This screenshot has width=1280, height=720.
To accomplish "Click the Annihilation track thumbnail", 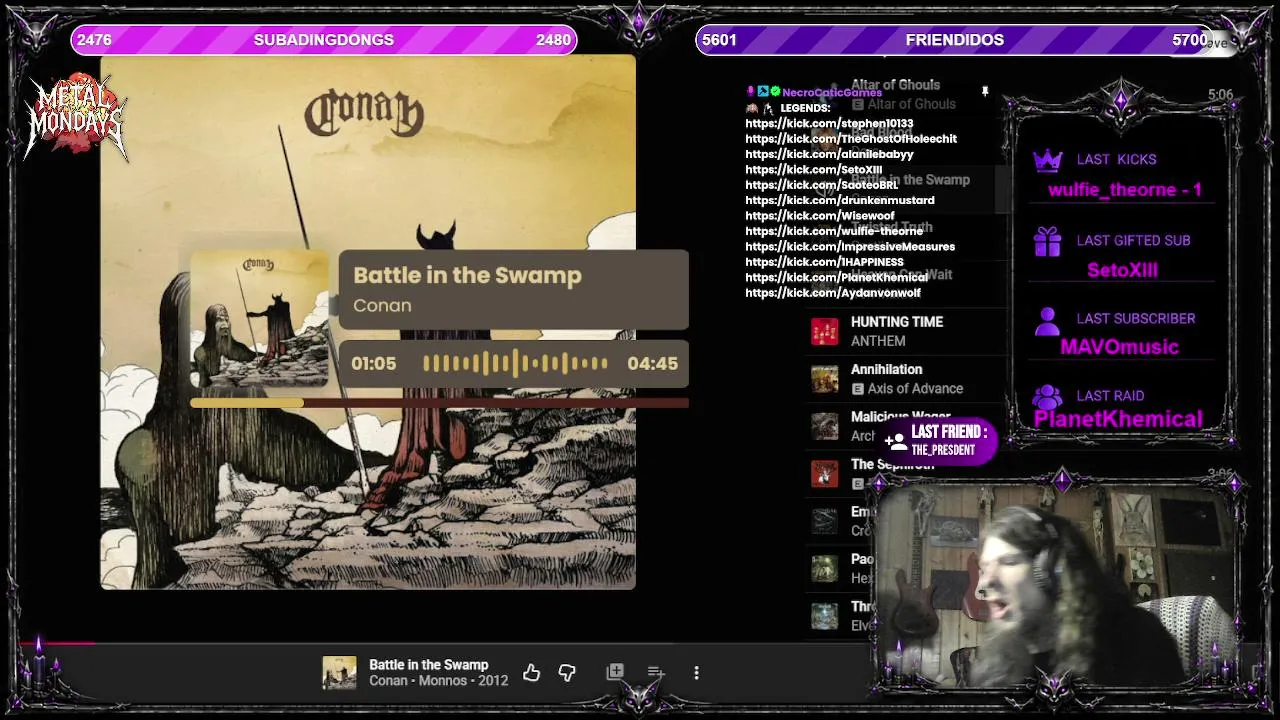I will [x=825, y=379].
